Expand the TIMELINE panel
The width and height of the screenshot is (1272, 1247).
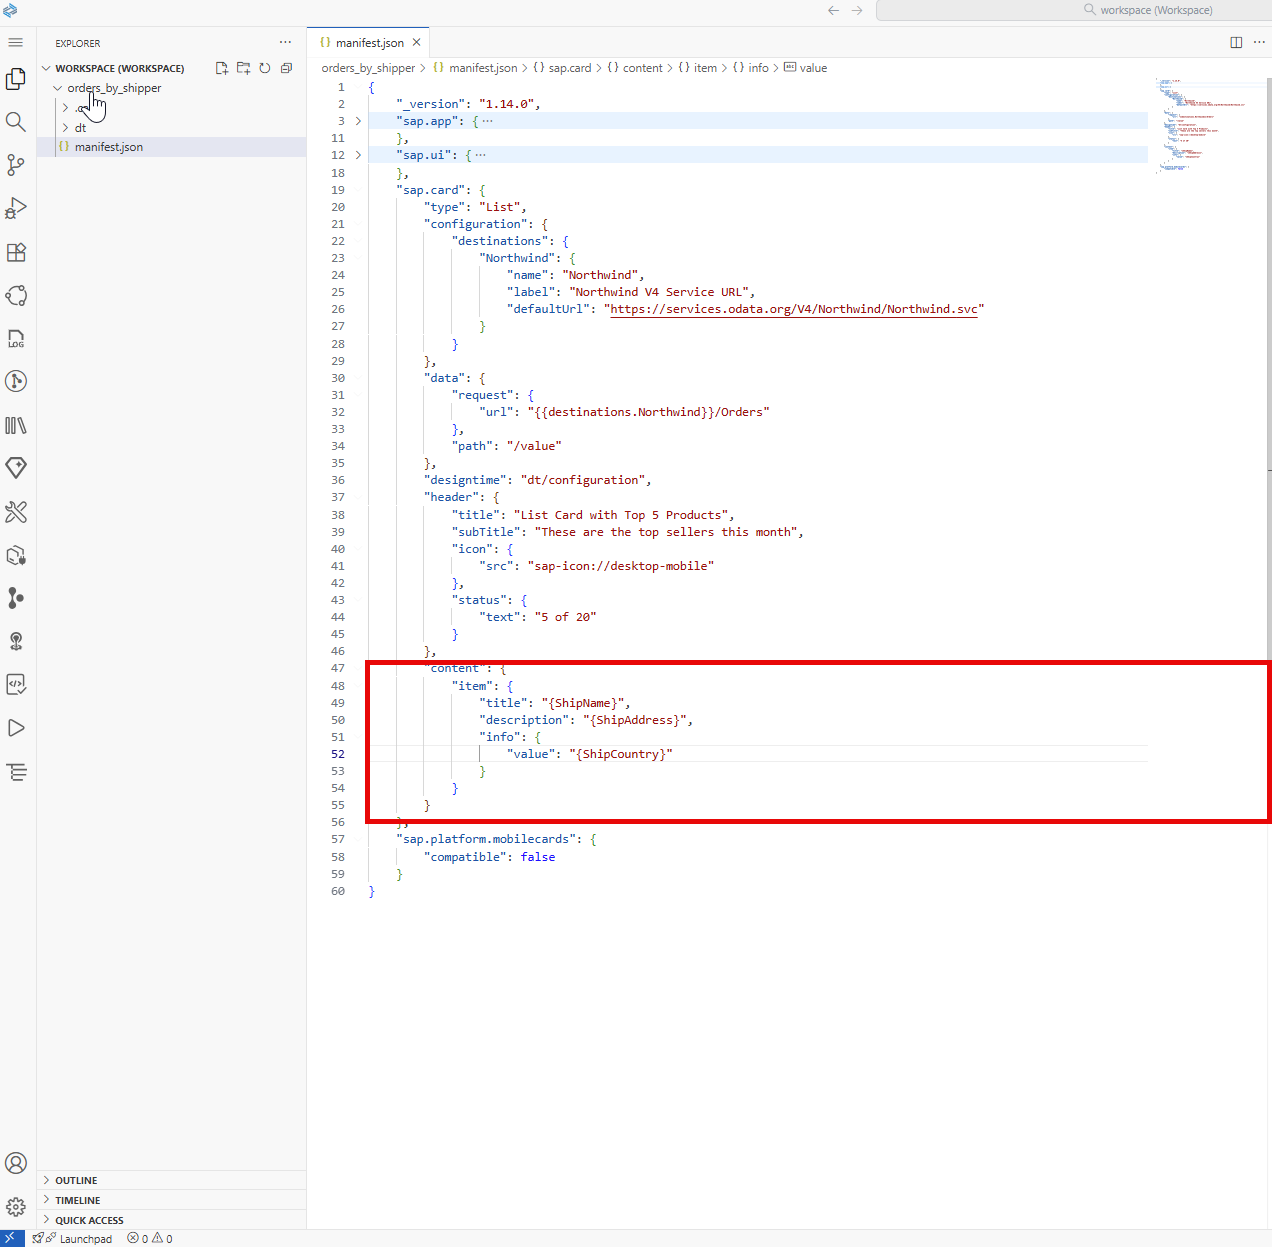46,1200
